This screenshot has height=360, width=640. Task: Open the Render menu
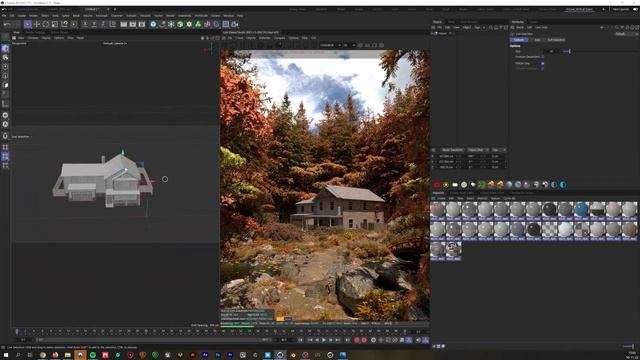(x=170, y=16)
